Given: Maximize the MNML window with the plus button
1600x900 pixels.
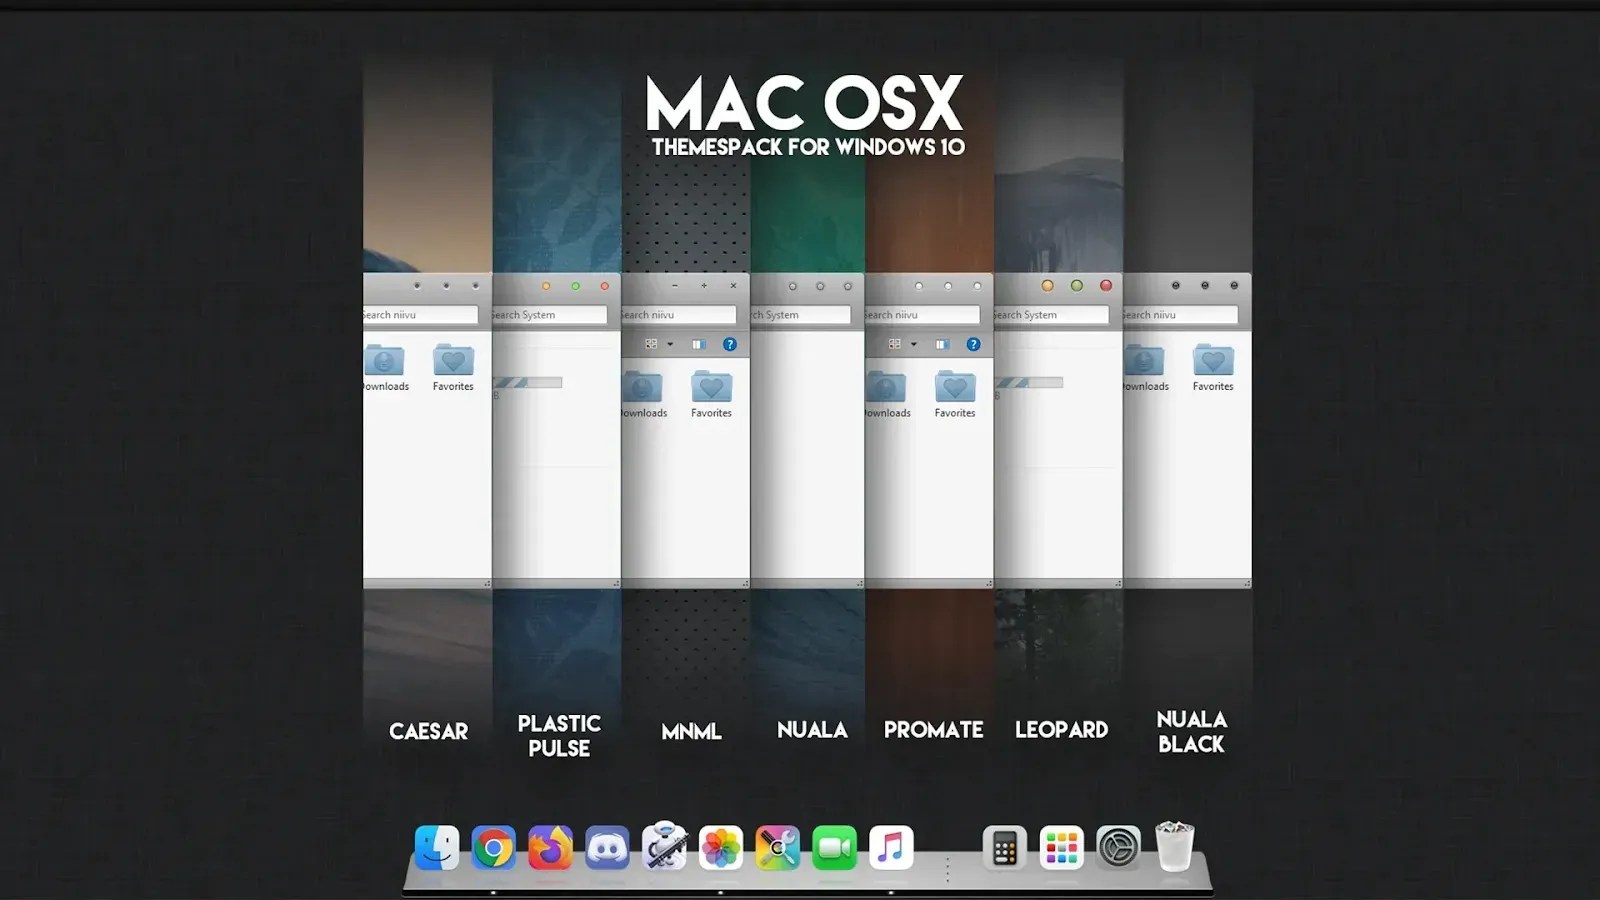Looking at the screenshot, I should (704, 286).
